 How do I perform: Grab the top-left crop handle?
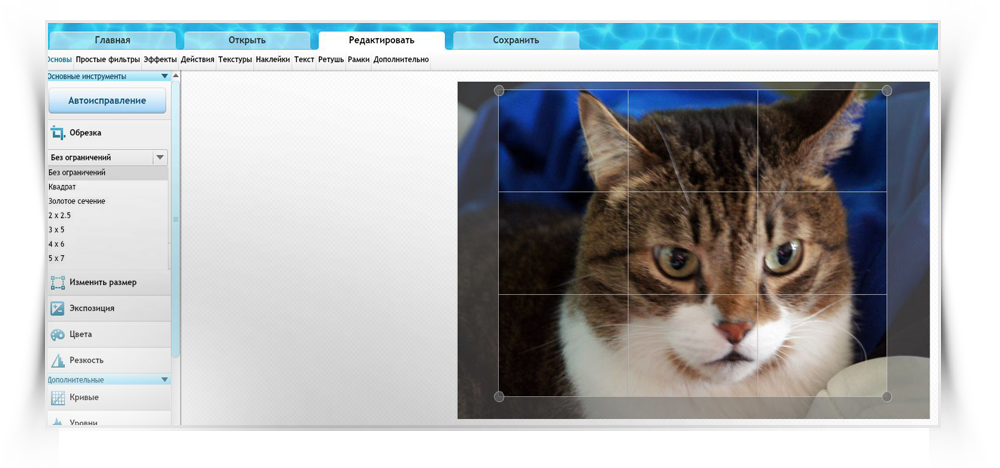[x=499, y=91]
